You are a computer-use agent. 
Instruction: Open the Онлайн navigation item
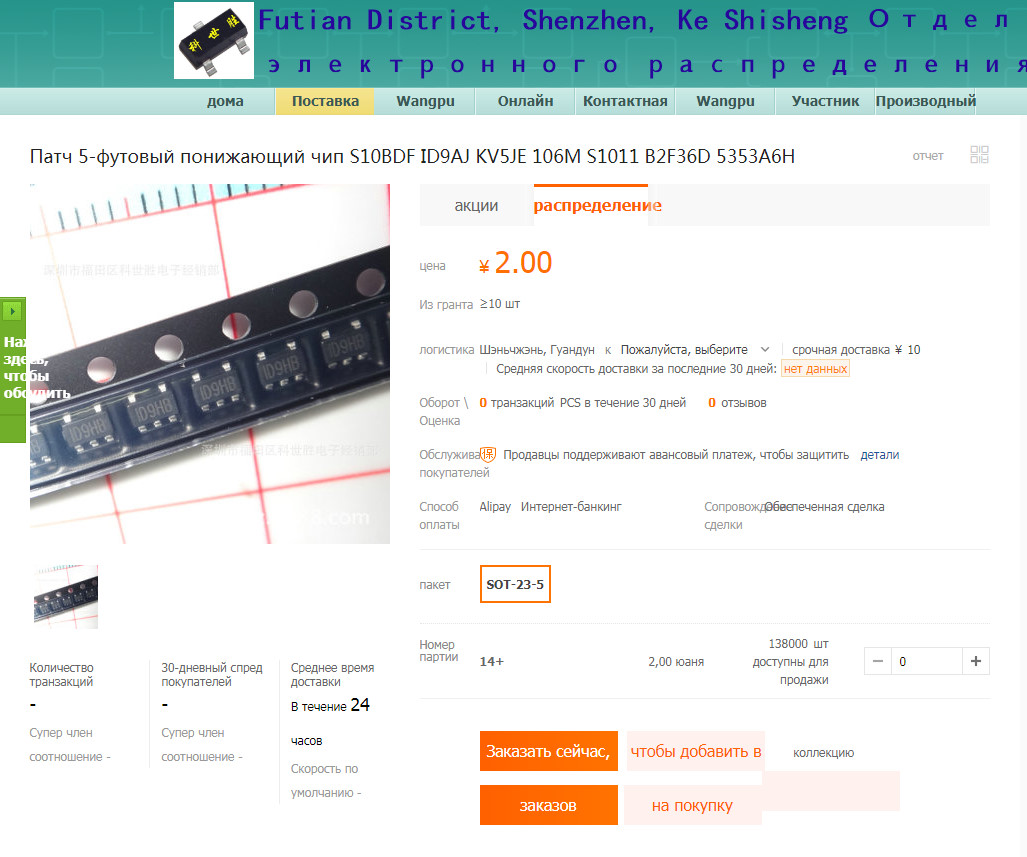tap(525, 102)
